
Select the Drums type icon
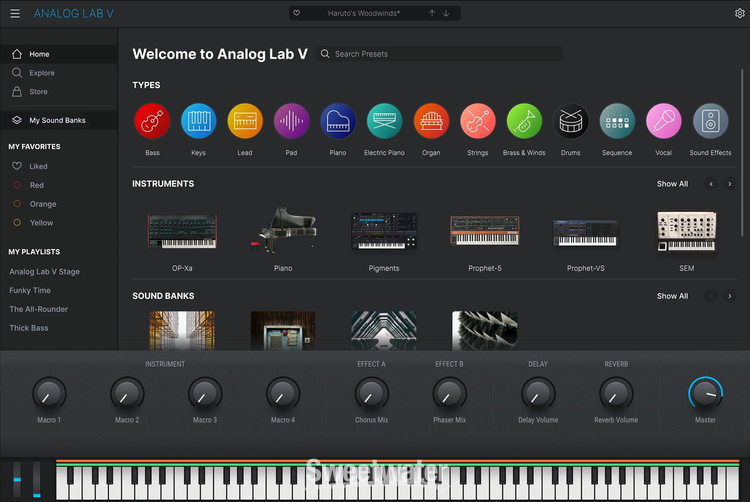point(570,121)
